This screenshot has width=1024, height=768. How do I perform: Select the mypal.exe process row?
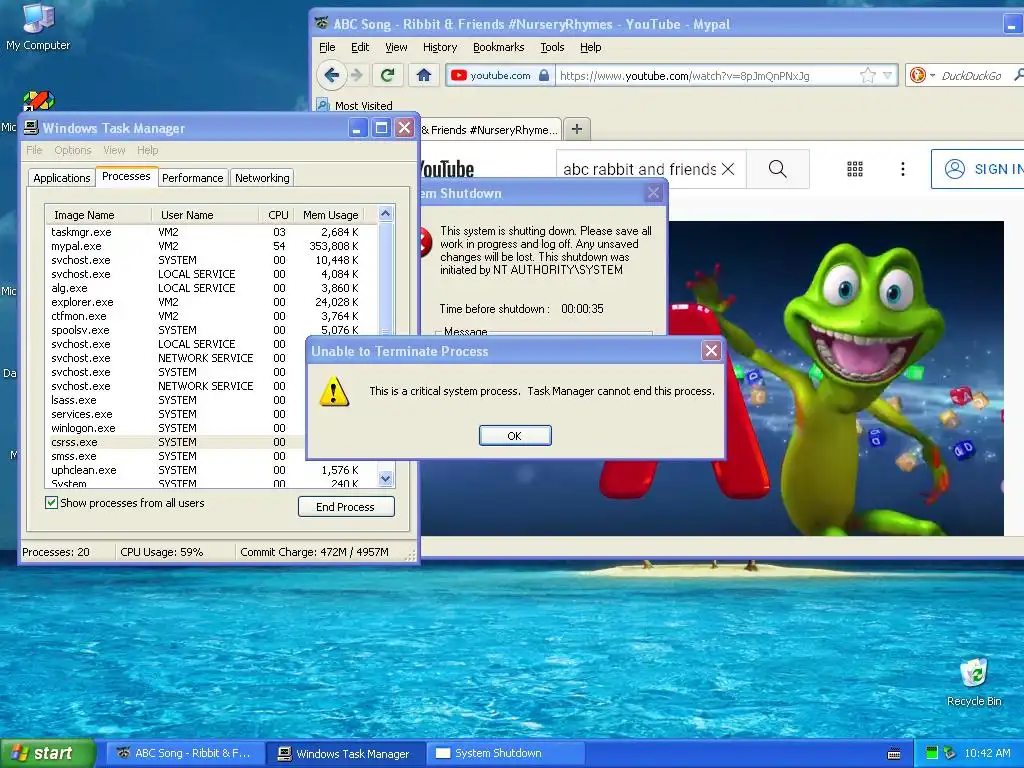click(x=211, y=246)
